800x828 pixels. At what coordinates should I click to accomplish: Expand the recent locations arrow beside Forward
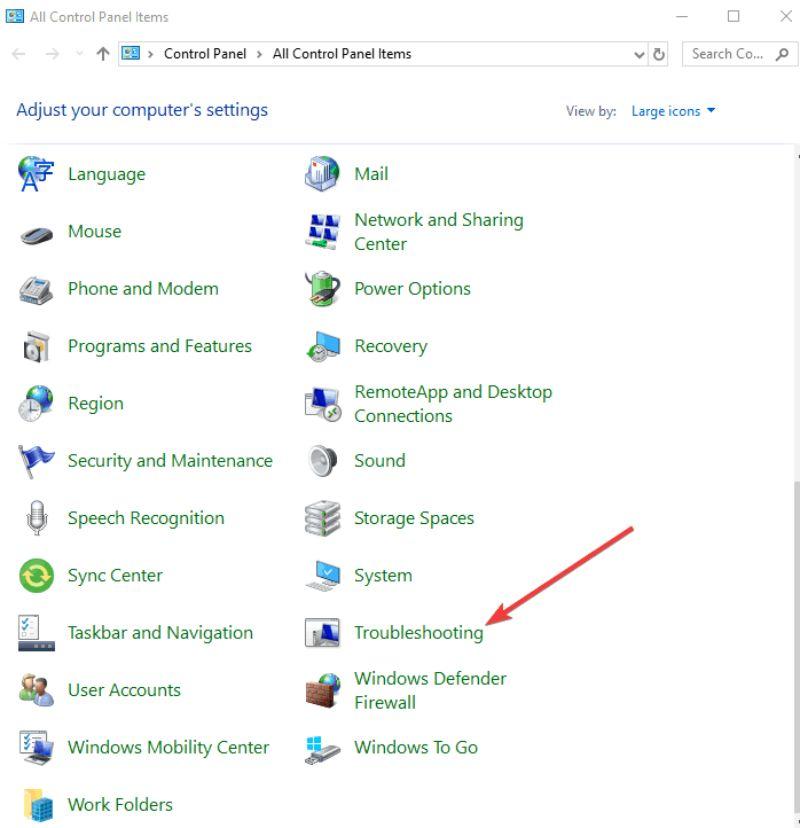click(79, 54)
